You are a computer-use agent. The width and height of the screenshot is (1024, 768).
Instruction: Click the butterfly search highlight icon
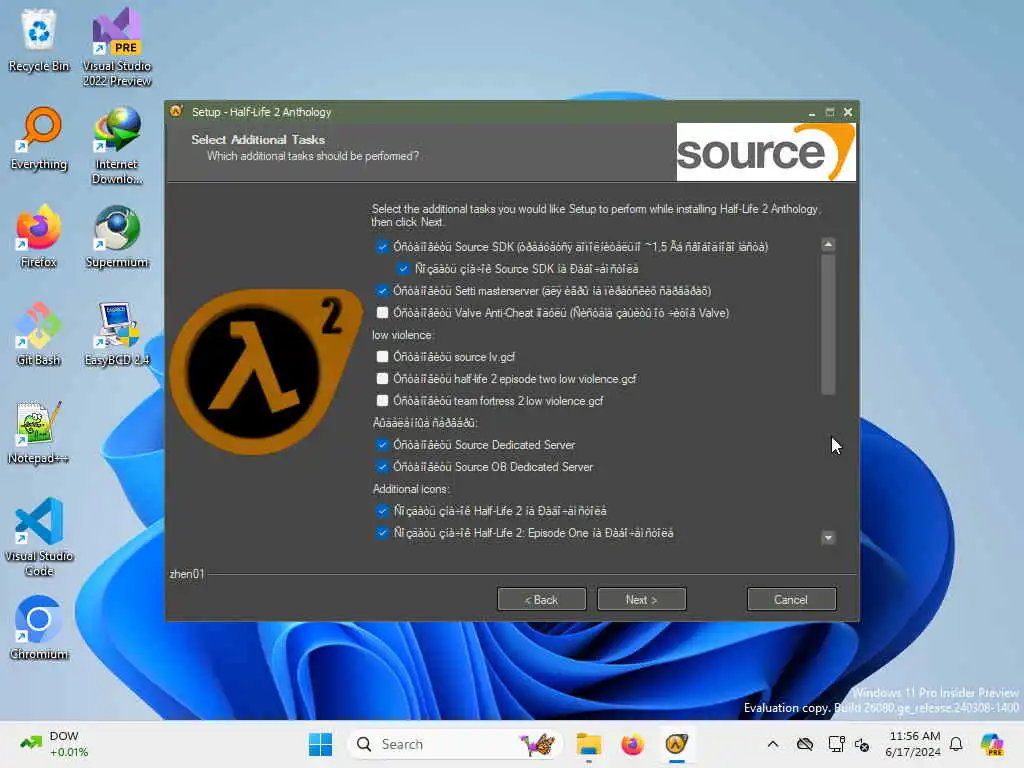pos(537,744)
